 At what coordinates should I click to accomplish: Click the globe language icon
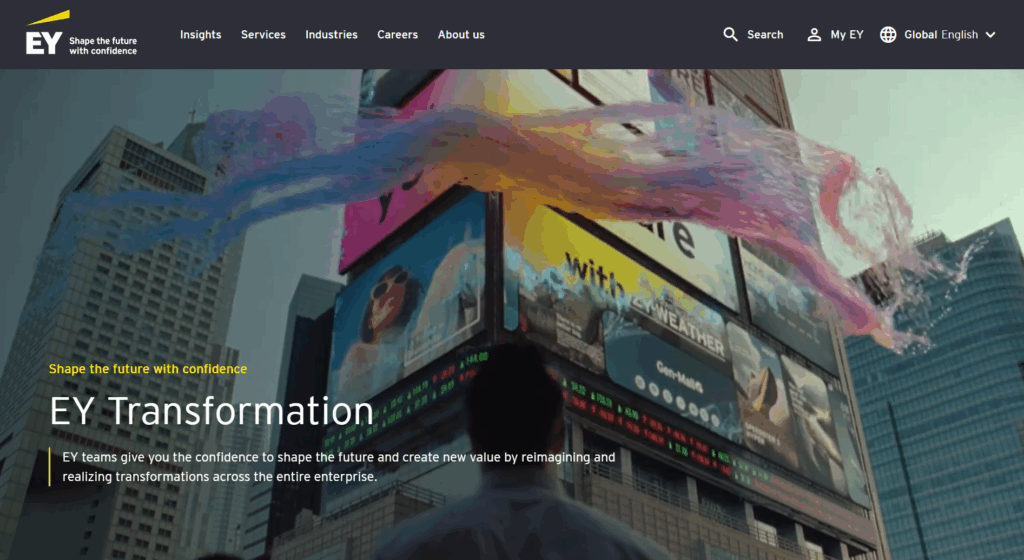point(888,35)
